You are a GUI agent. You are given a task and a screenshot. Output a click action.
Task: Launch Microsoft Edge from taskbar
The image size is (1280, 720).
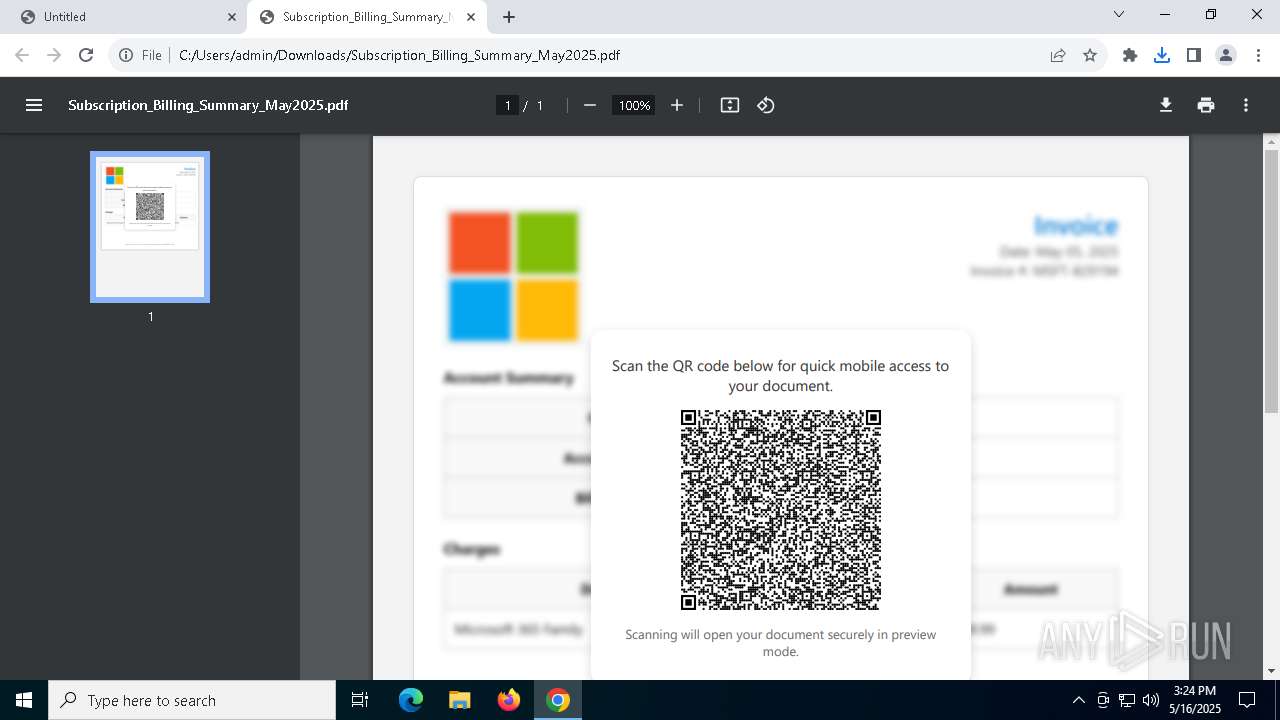pyautogui.click(x=411, y=700)
